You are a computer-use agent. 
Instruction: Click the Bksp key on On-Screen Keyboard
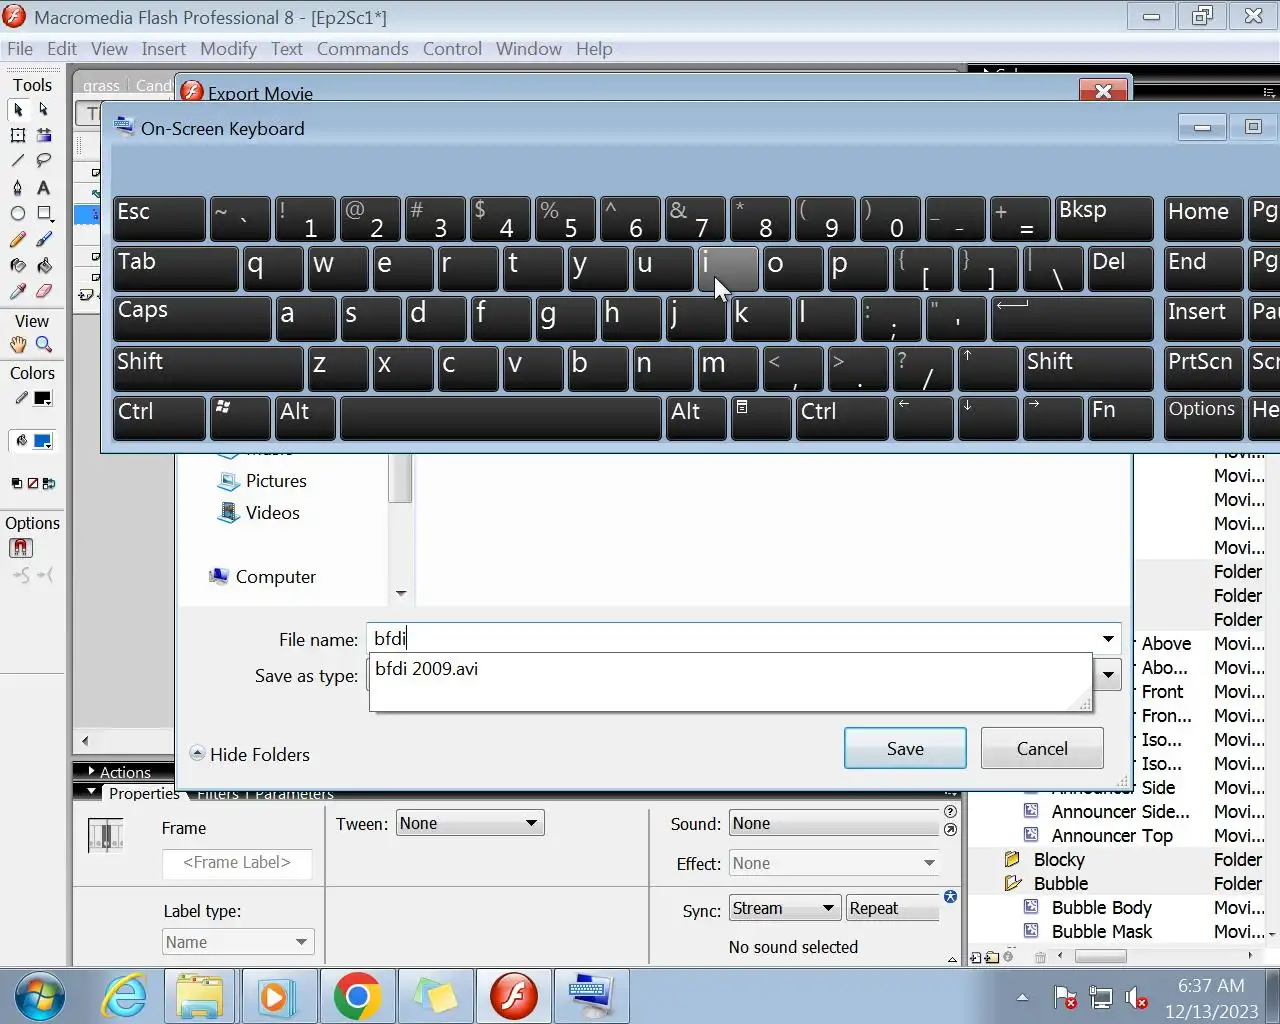click(x=1104, y=219)
